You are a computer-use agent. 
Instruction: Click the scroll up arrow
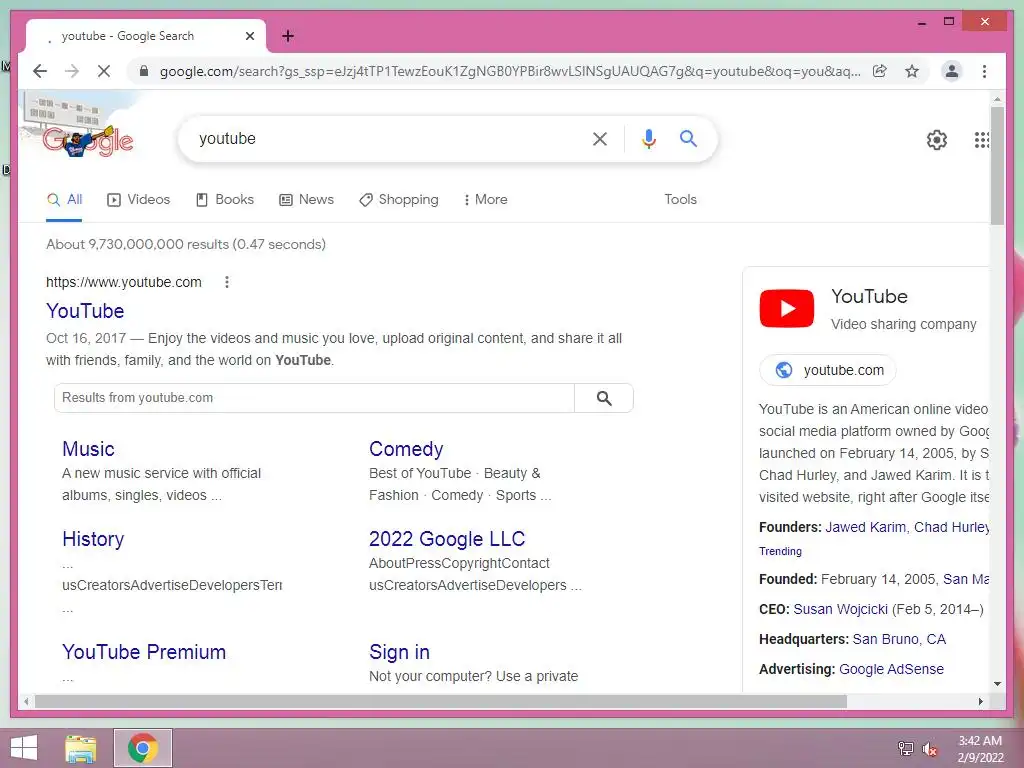(x=997, y=99)
